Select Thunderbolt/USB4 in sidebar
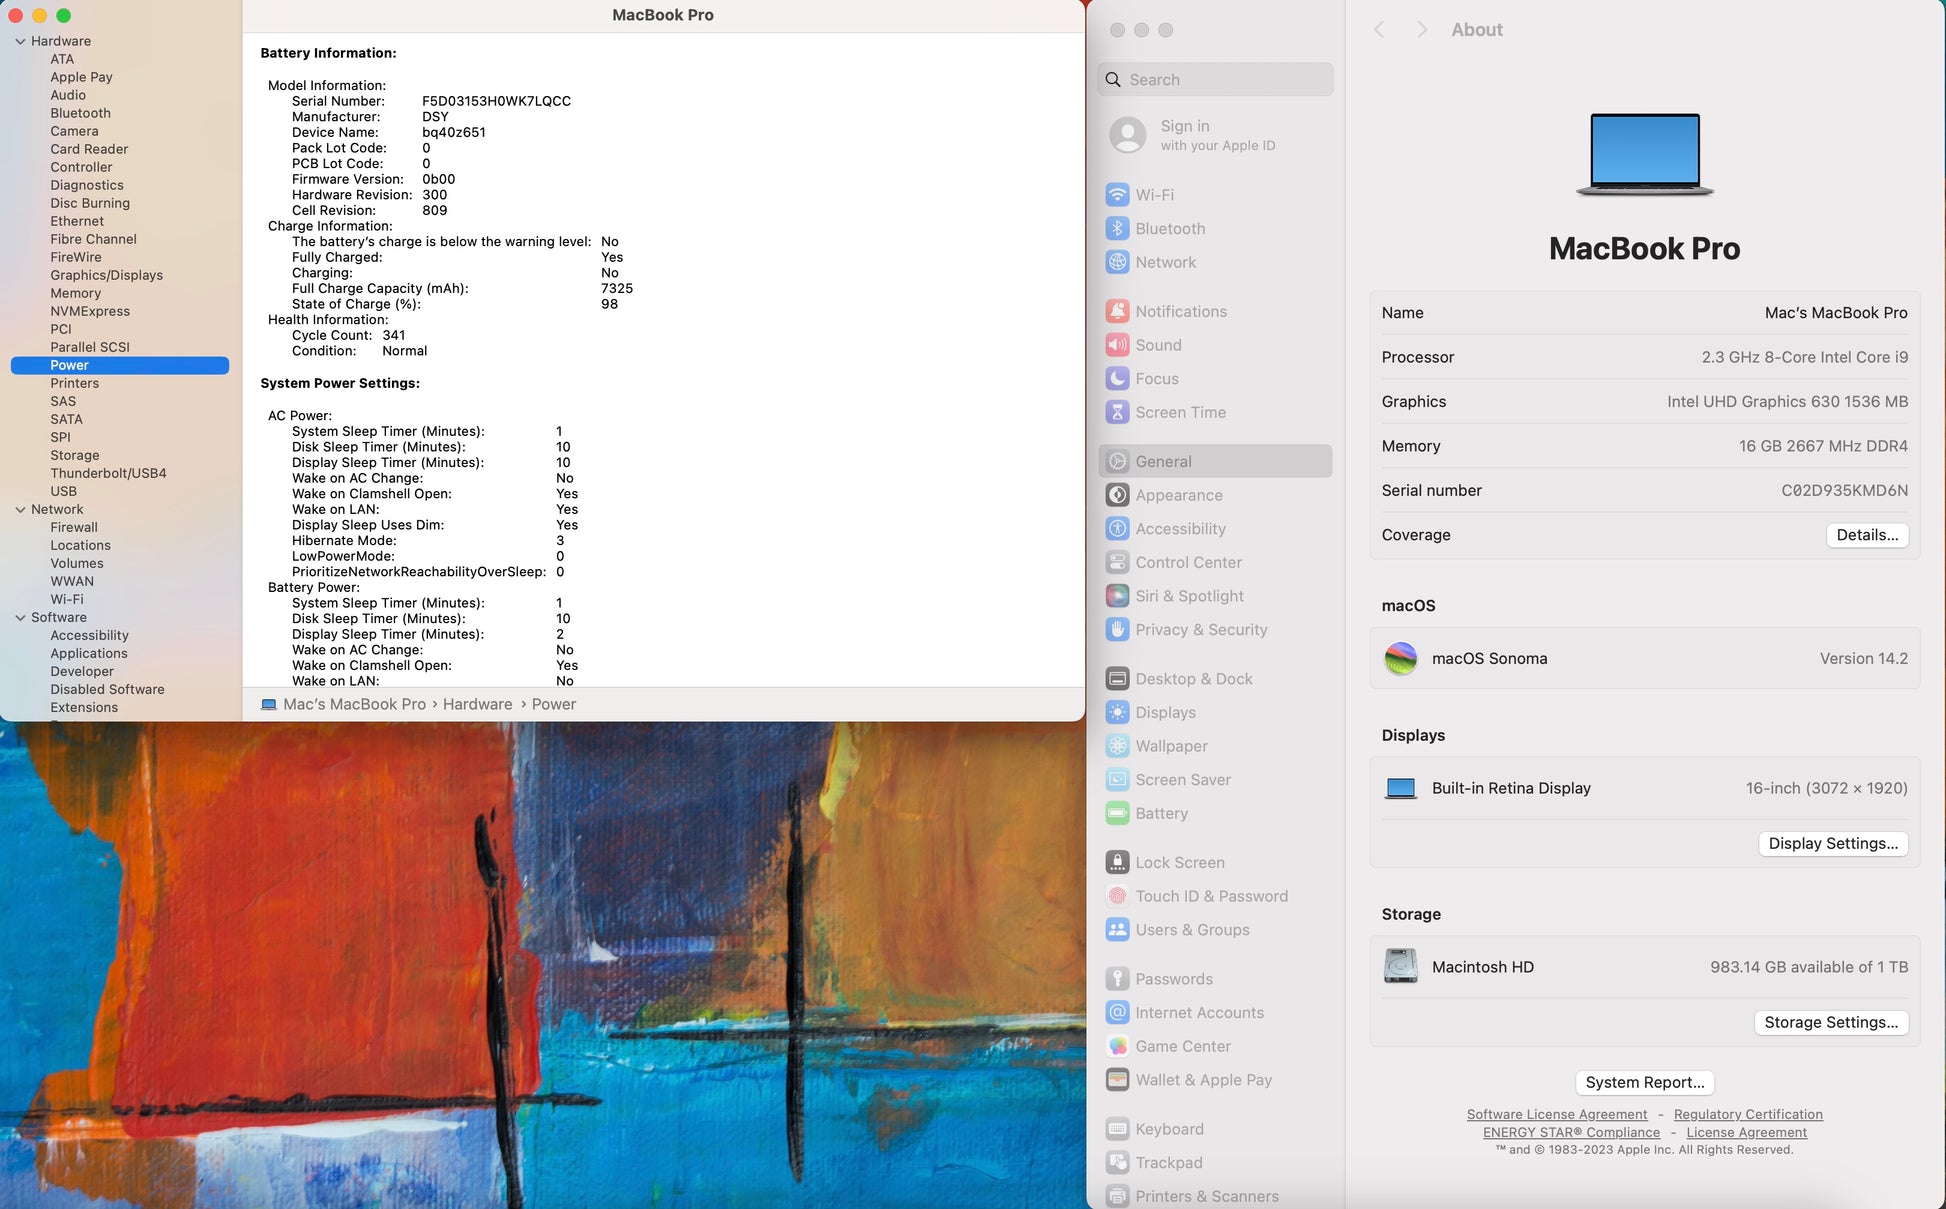This screenshot has height=1209, width=1946. point(108,473)
